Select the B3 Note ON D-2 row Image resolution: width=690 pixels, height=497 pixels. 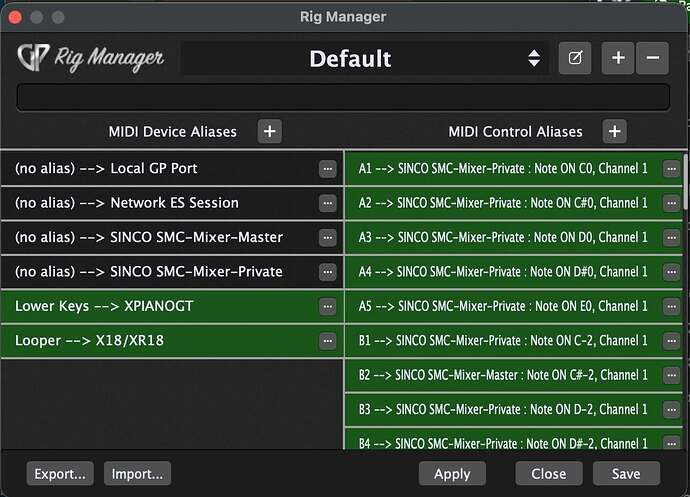[514, 409]
